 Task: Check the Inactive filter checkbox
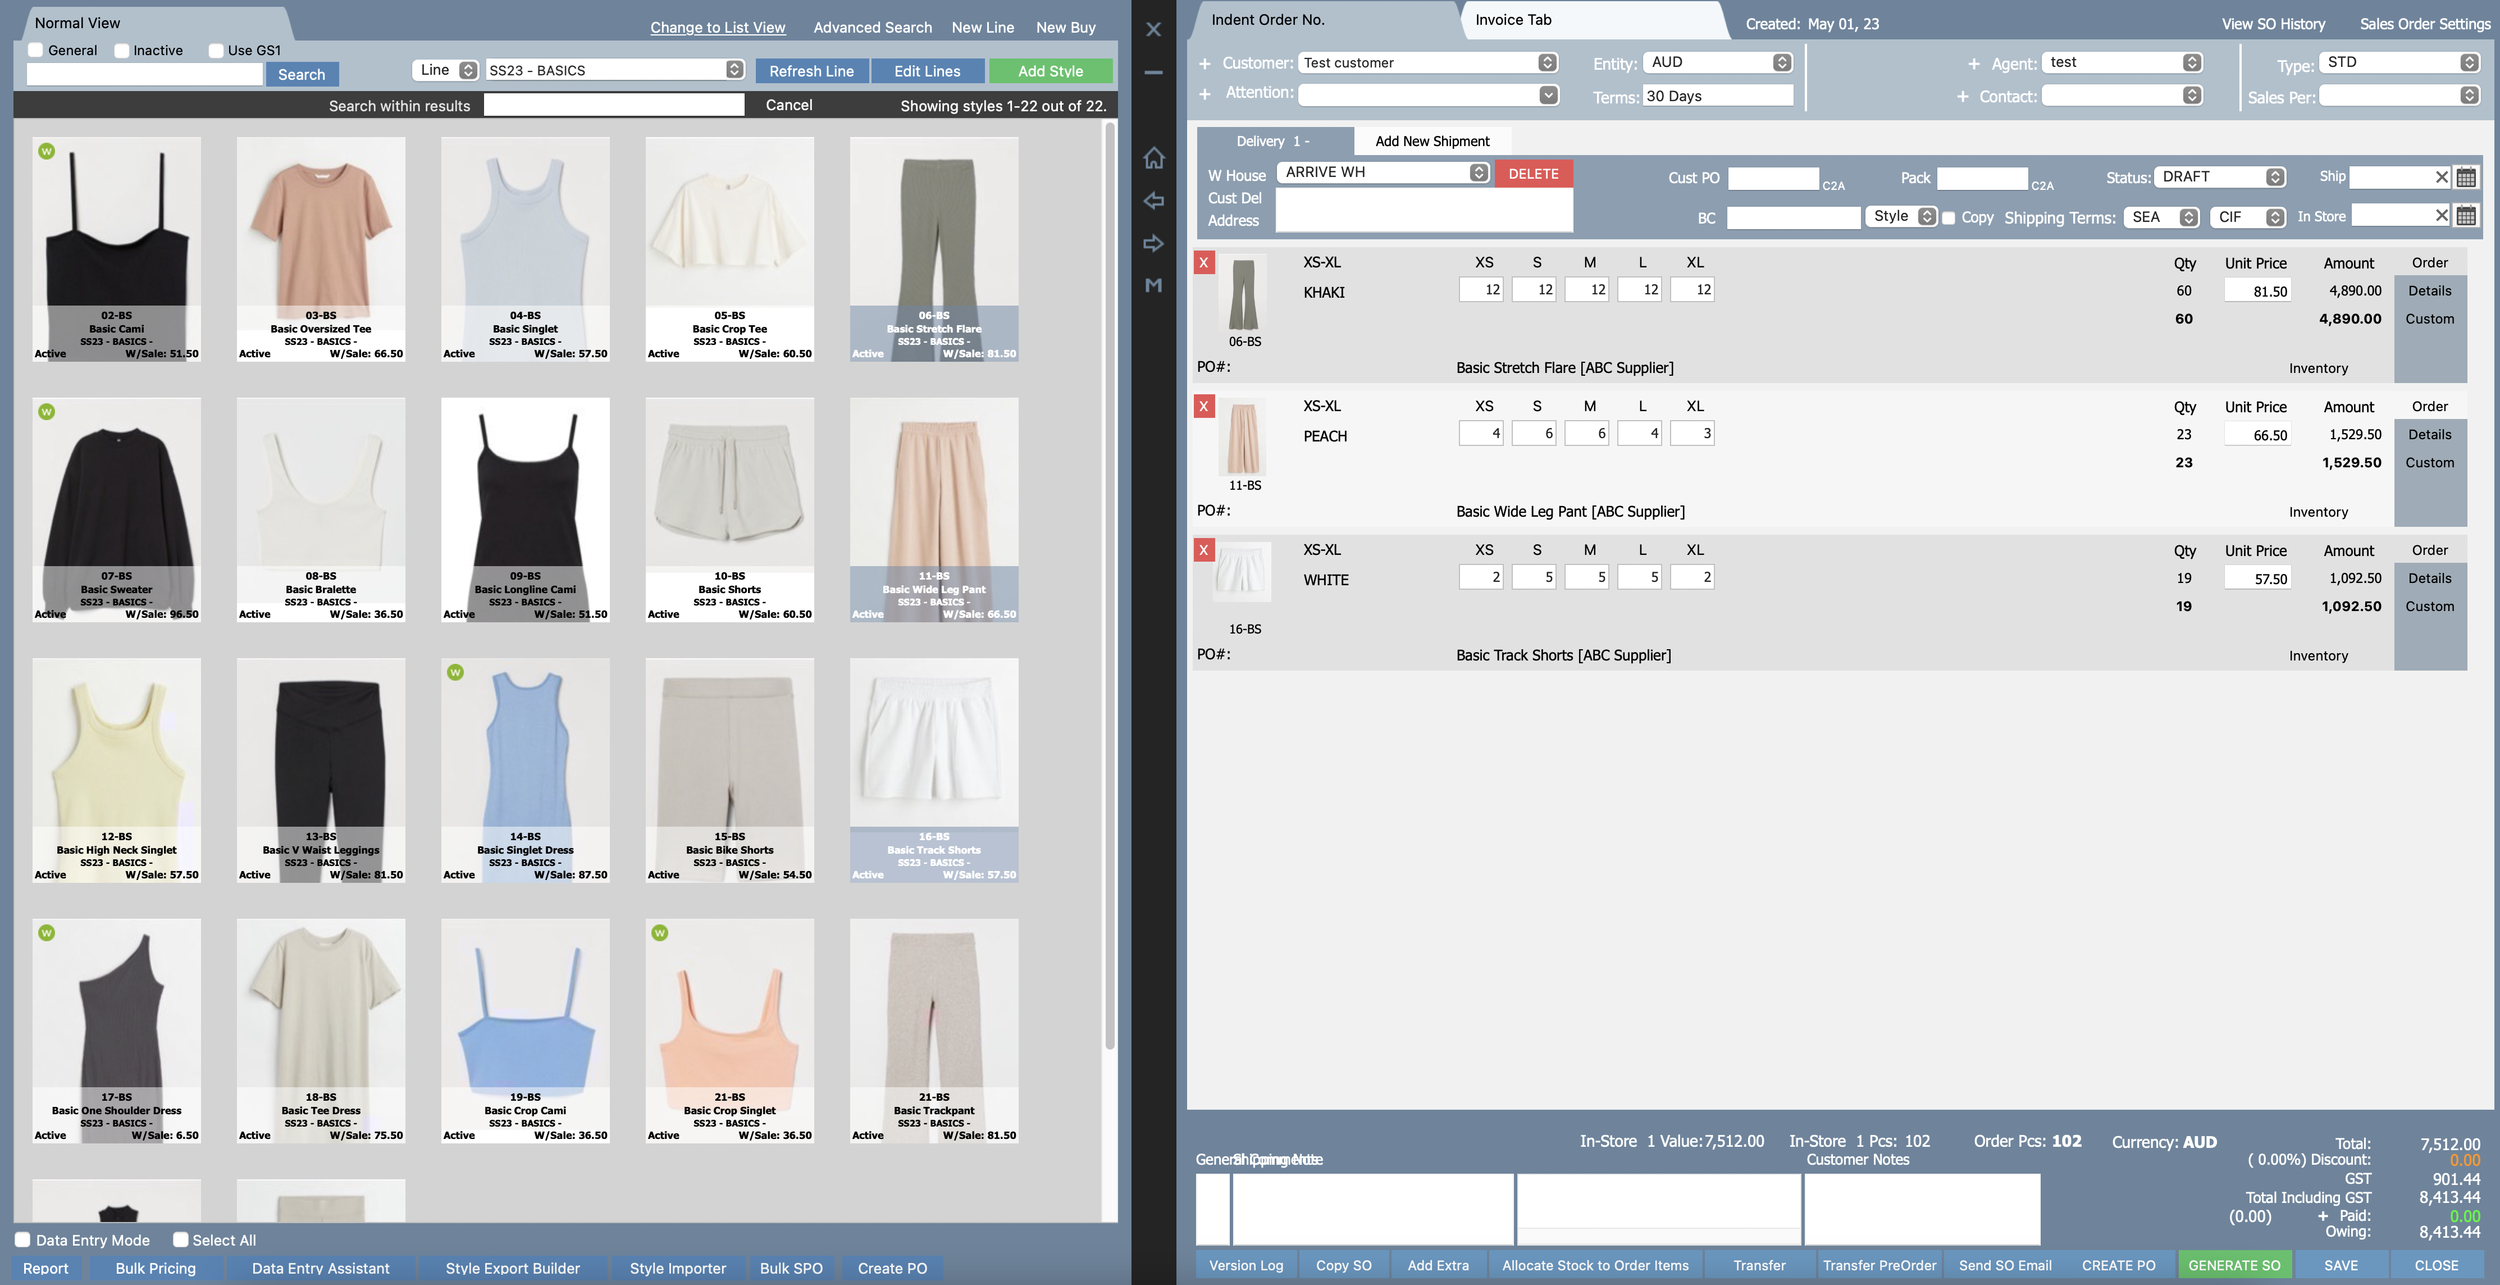tap(121, 51)
